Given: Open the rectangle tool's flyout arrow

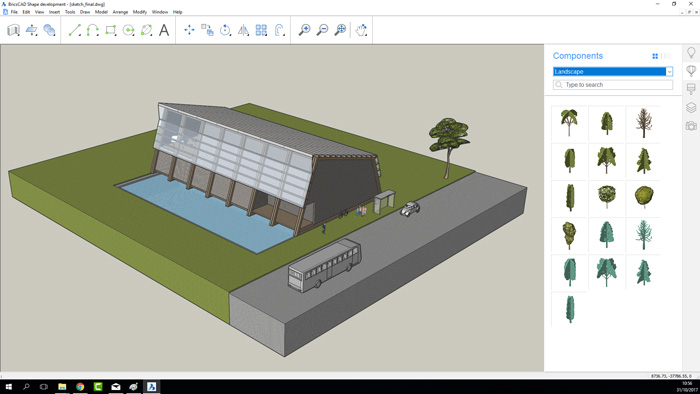Looking at the screenshot, I should (x=116, y=35).
